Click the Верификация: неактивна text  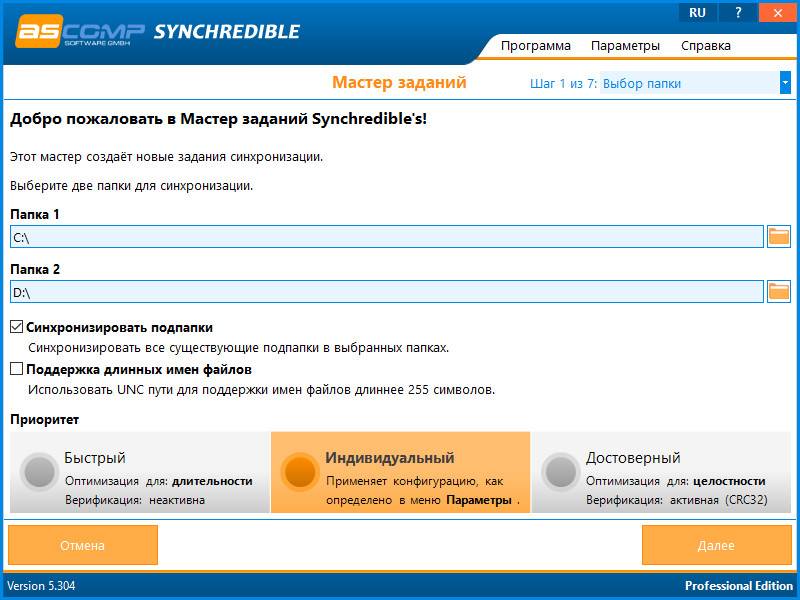(135, 500)
